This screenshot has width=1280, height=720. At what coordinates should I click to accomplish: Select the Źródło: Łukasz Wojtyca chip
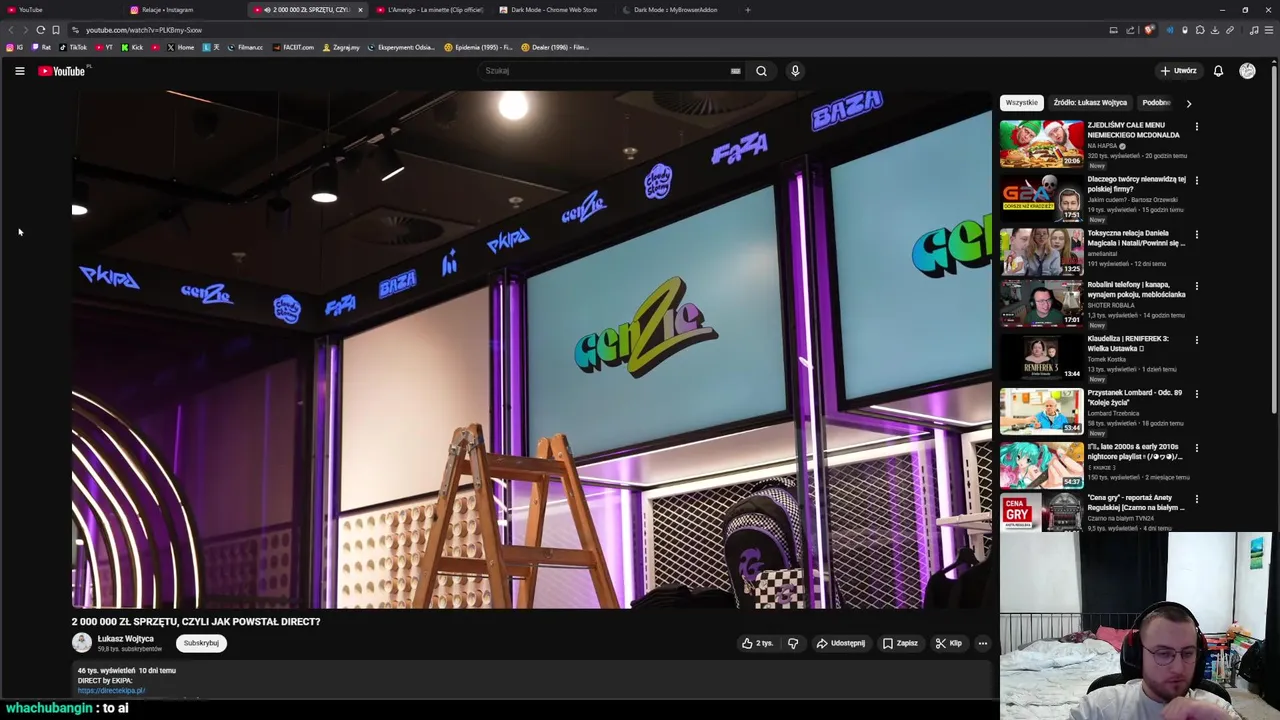pos(1090,102)
